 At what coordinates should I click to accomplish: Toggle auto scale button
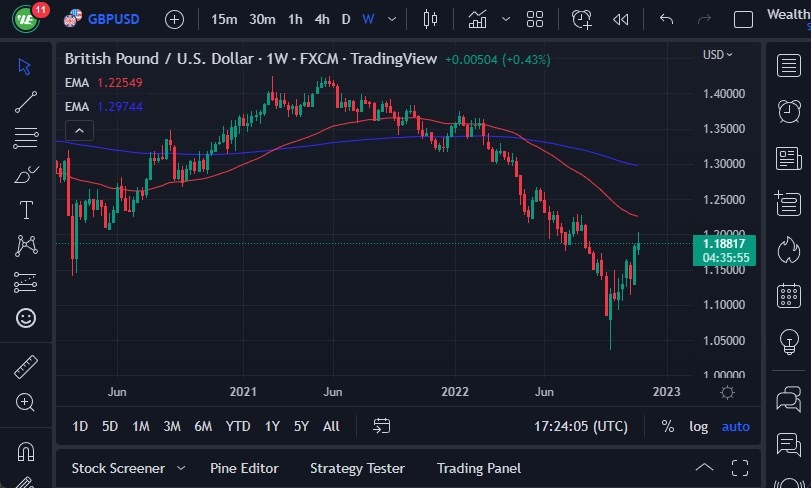pyautogui.click(x=735, y=426)
